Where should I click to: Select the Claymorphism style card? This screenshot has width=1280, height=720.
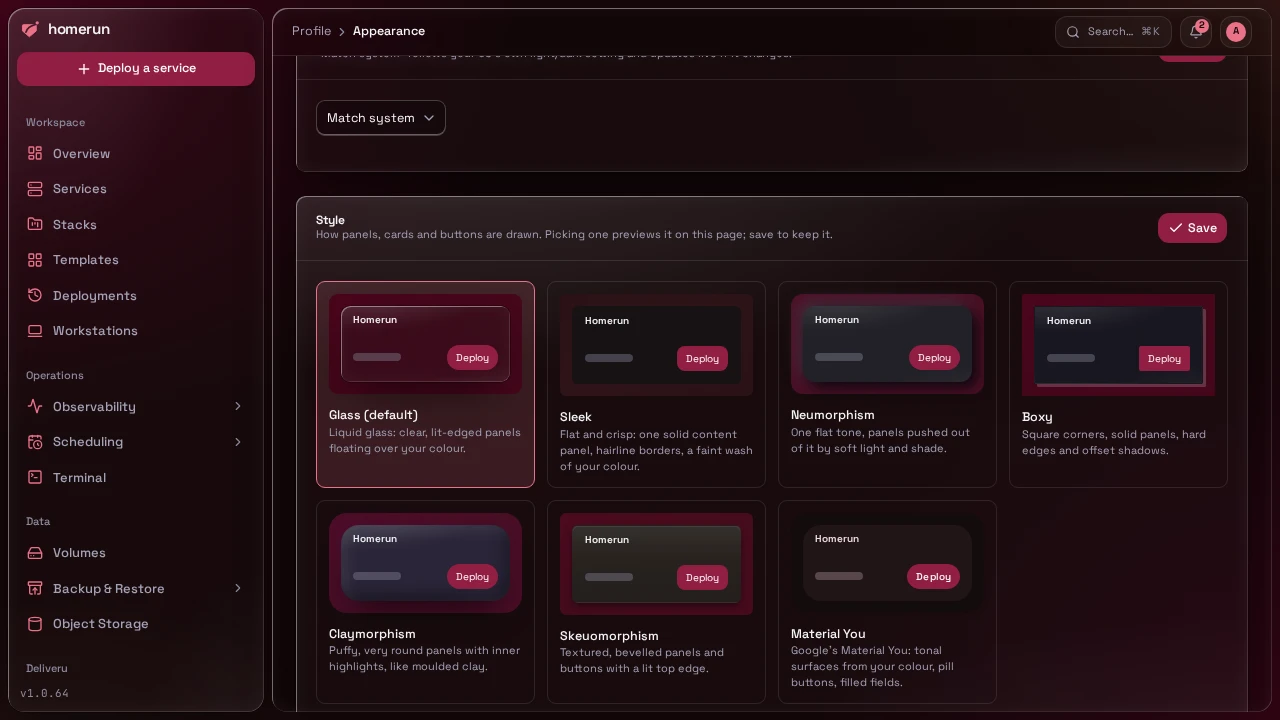[x=425, y=602]
